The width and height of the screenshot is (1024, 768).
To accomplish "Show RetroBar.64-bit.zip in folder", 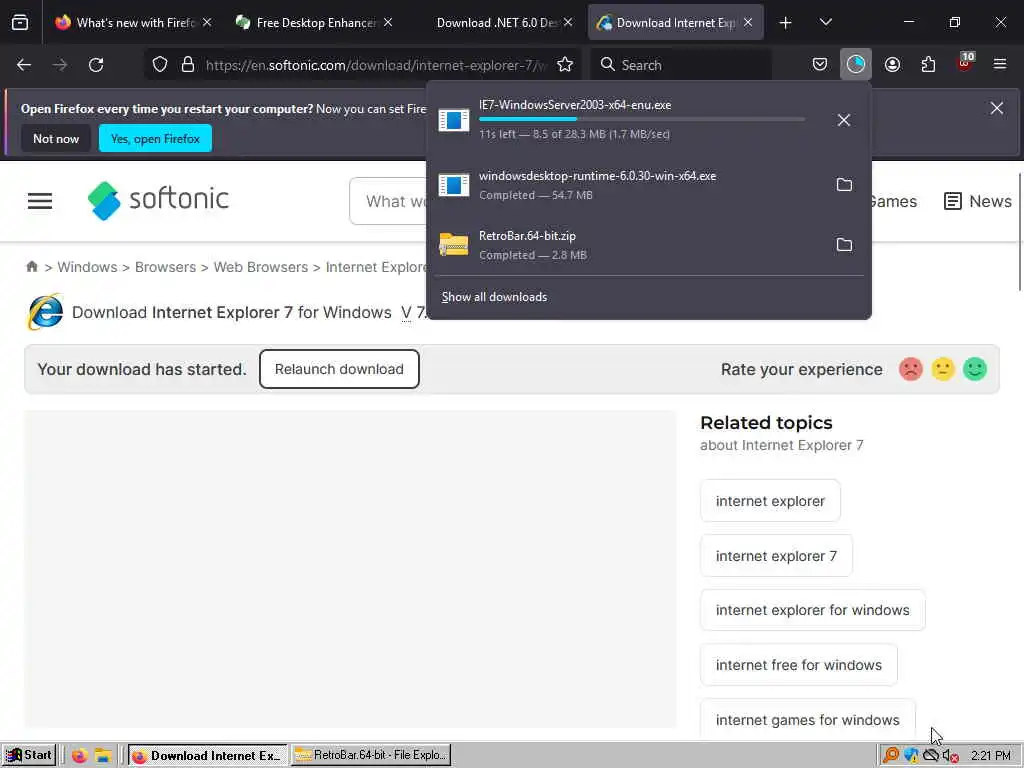I will 844,245.
